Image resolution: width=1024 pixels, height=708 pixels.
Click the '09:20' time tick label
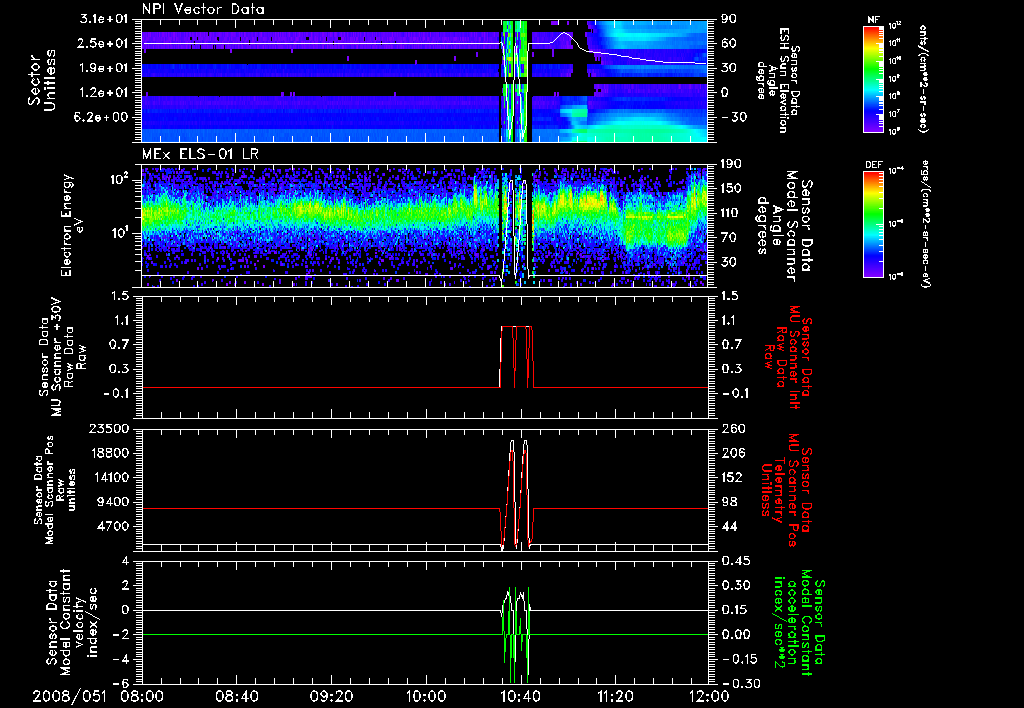coord(332,697)
